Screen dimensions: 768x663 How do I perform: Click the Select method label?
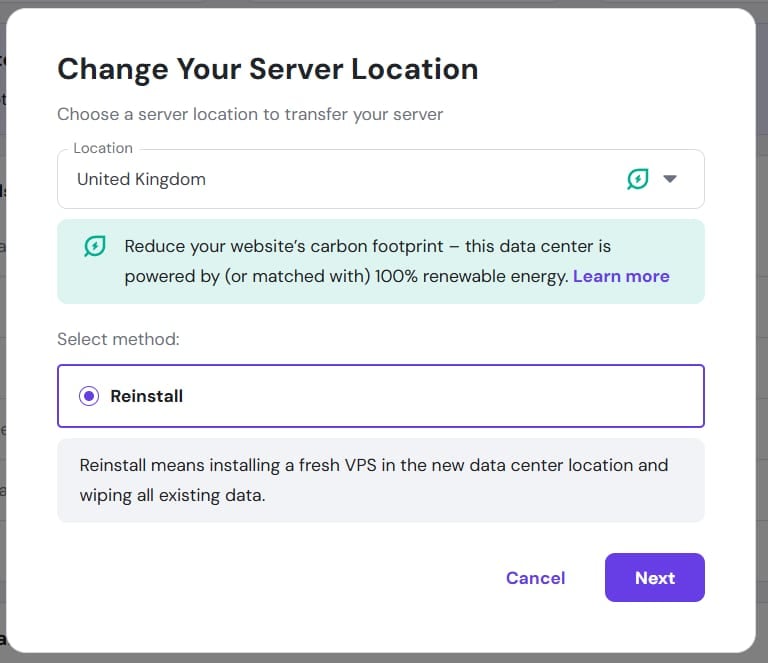coord(118,339)
